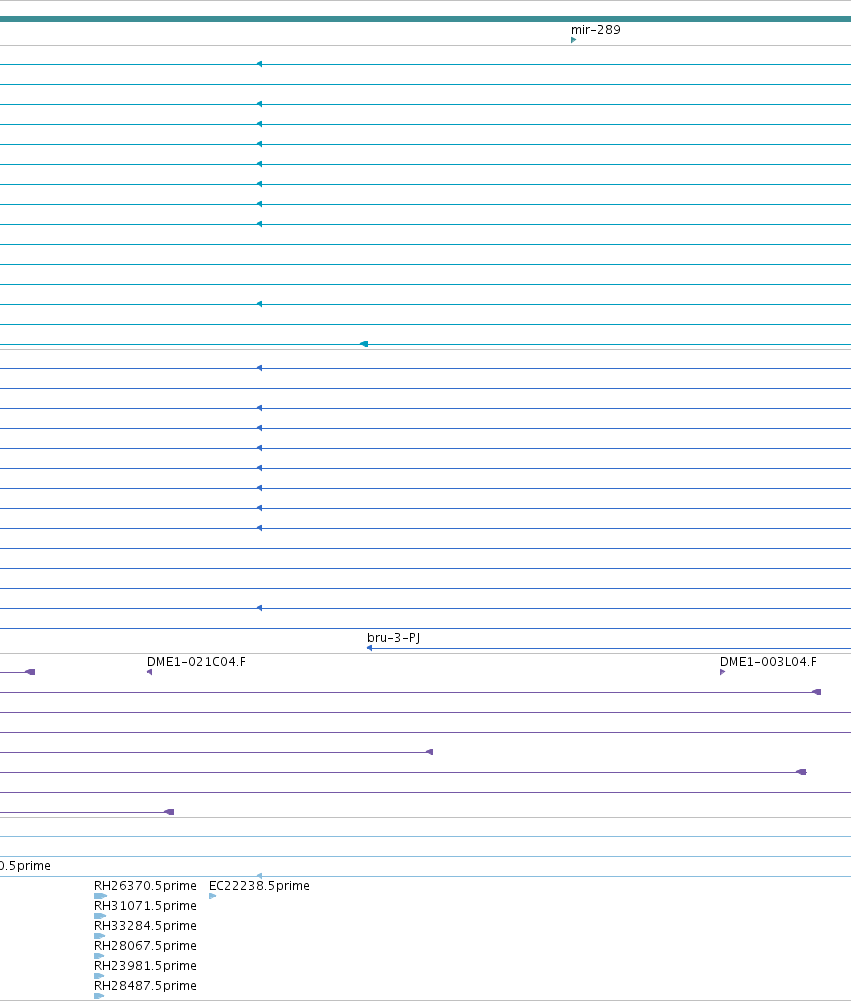851x1001 pixels.
Task: Click the mir-289 feature label
Action: coord(595,30)
